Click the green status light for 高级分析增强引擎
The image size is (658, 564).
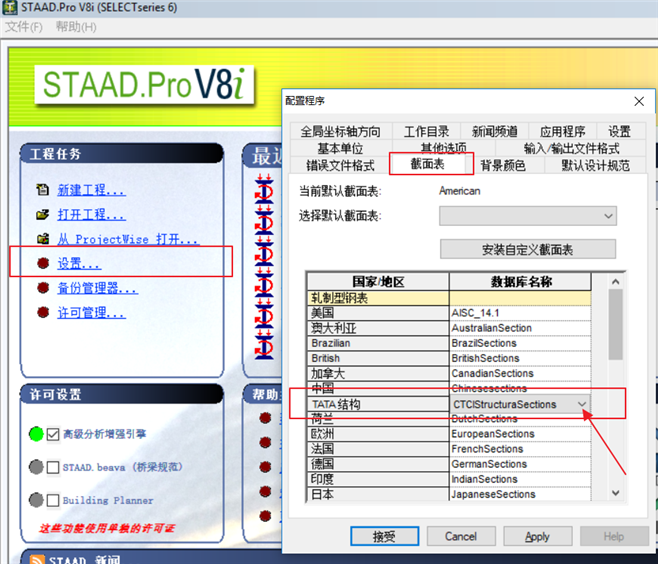tap(37, 434)
